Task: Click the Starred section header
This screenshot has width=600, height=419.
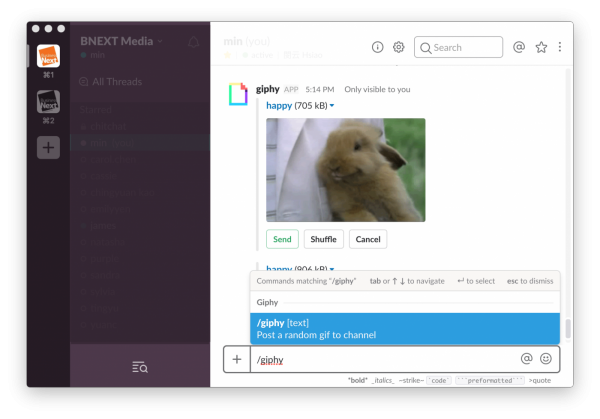Action: pos(96,110)
